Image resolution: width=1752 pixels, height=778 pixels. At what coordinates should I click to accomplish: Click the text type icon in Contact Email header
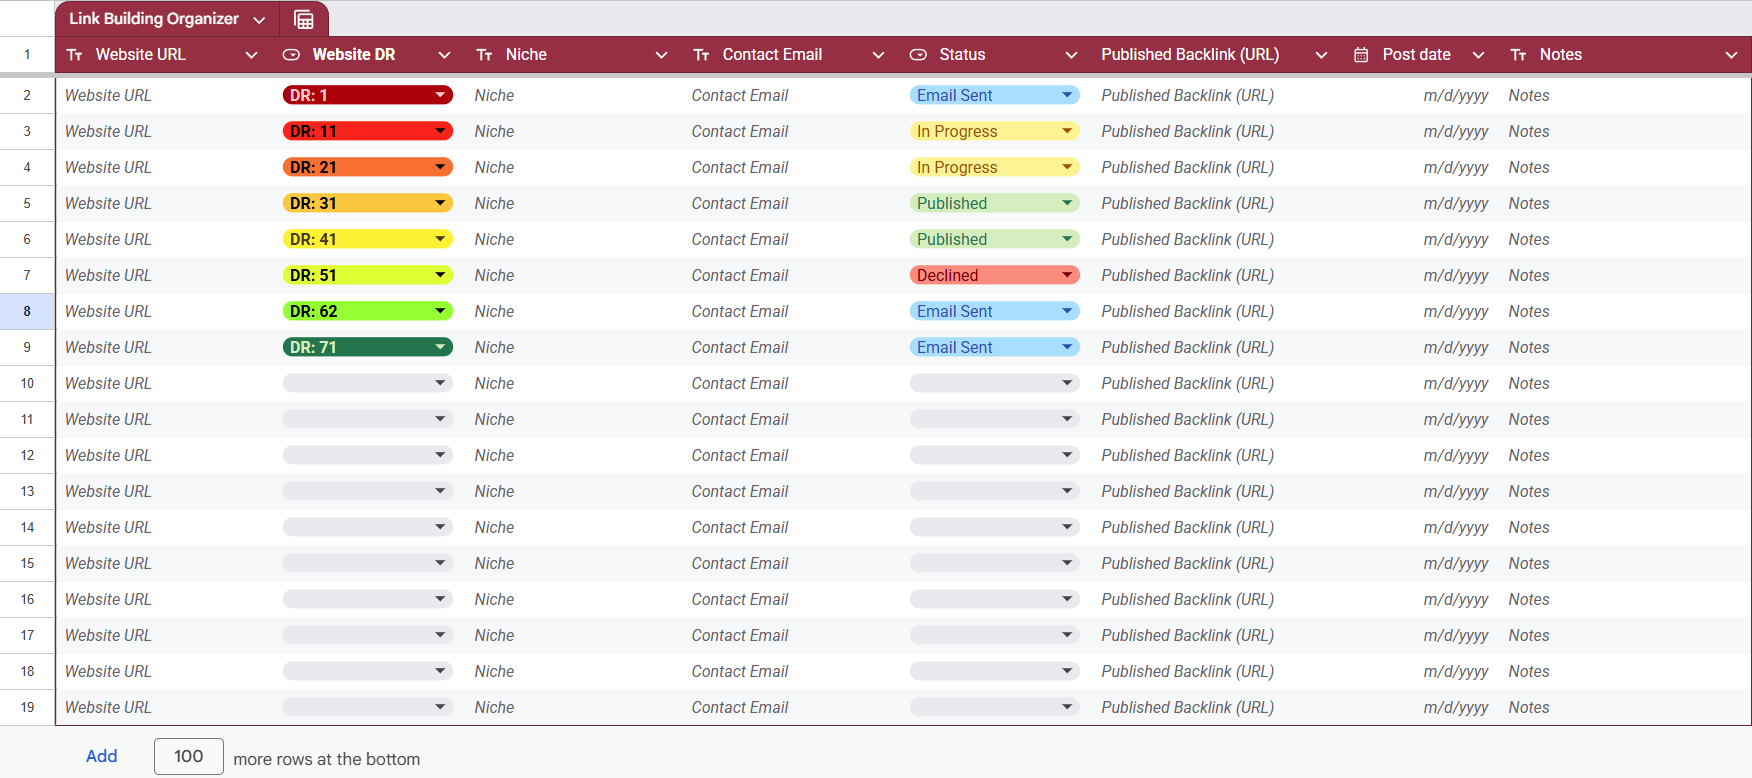point(701,55)
